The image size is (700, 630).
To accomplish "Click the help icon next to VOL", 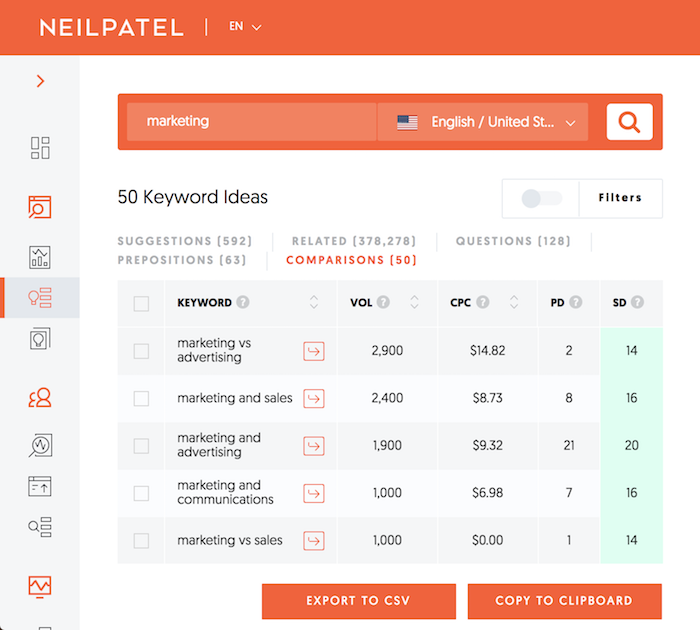I will [x=383, y=302].
